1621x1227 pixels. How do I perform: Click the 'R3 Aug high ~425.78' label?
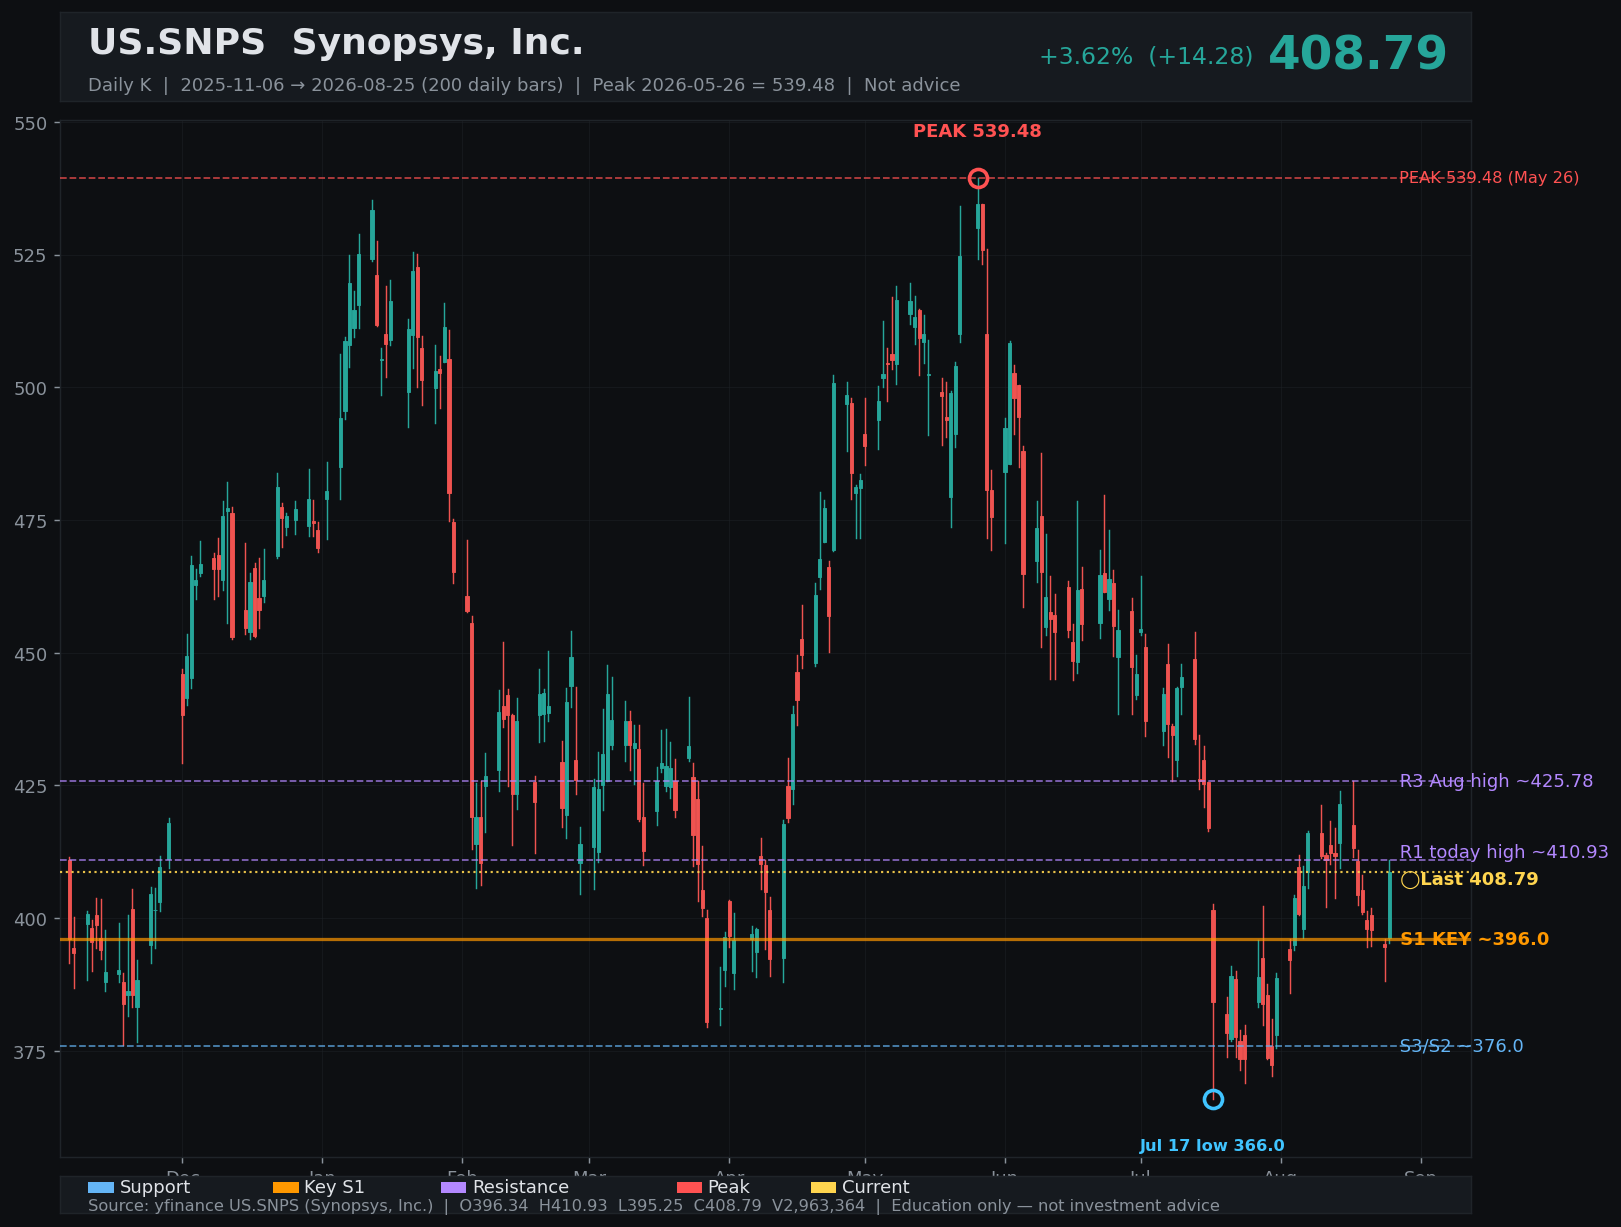point(1496,781)
